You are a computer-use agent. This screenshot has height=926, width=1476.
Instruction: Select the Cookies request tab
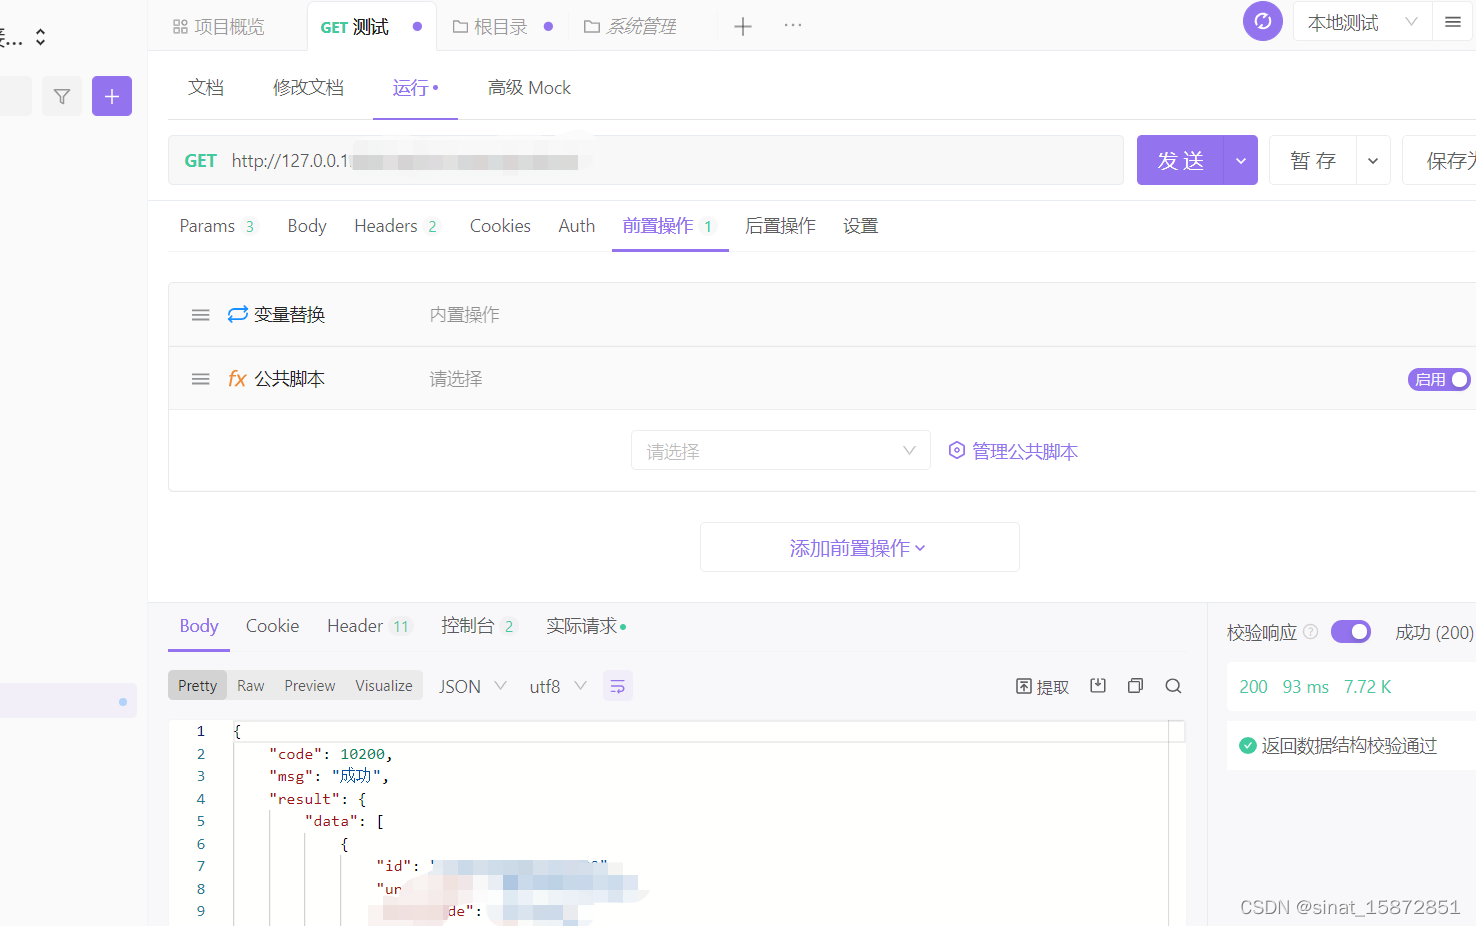click(500, 226)
